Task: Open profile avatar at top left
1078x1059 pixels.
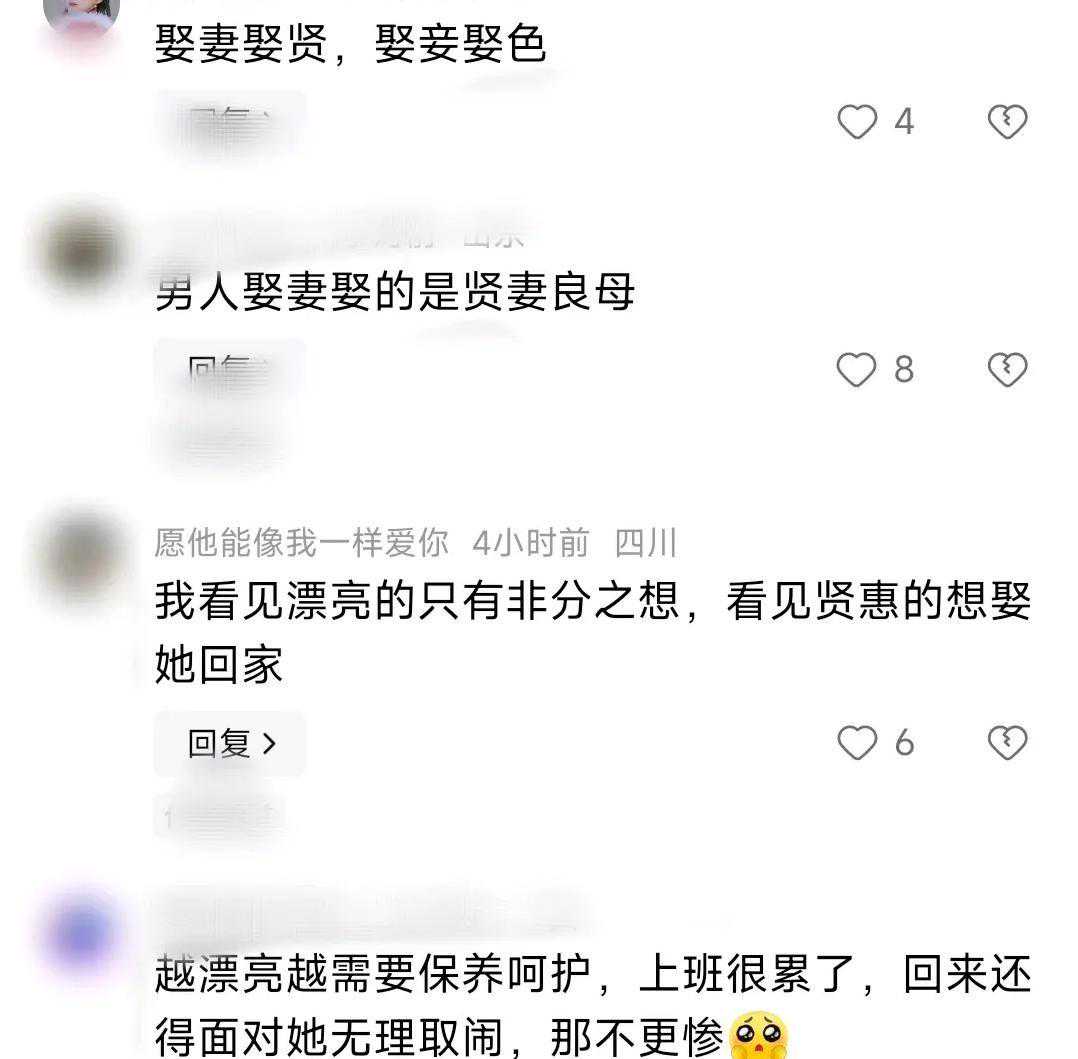Action: click(x=81, y=15)
